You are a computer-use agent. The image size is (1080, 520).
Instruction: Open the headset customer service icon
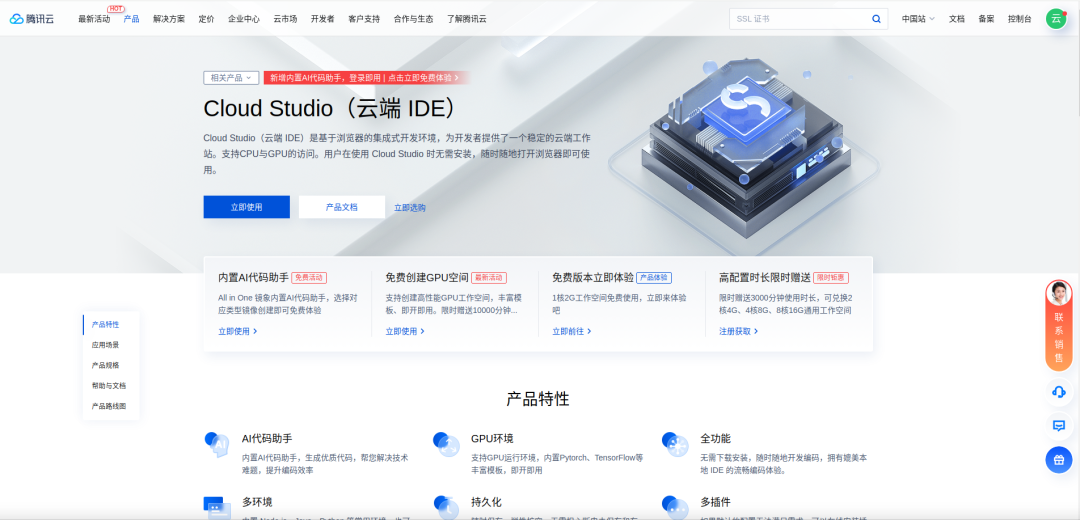click(x=1059, y=392)
